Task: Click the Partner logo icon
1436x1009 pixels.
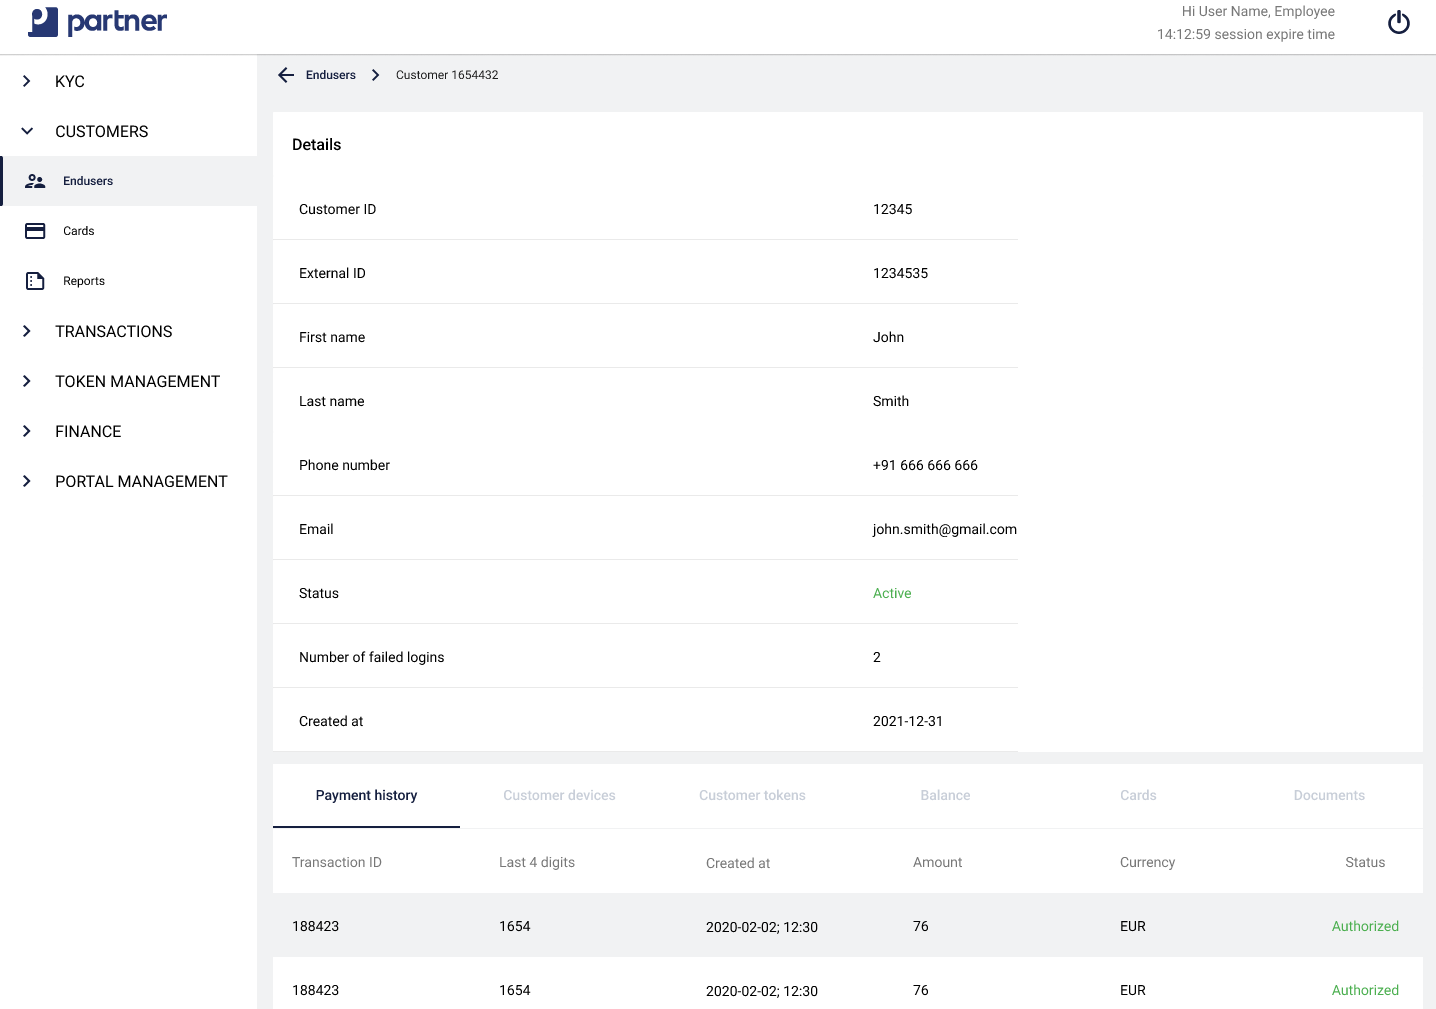Action: coord(43,22)
